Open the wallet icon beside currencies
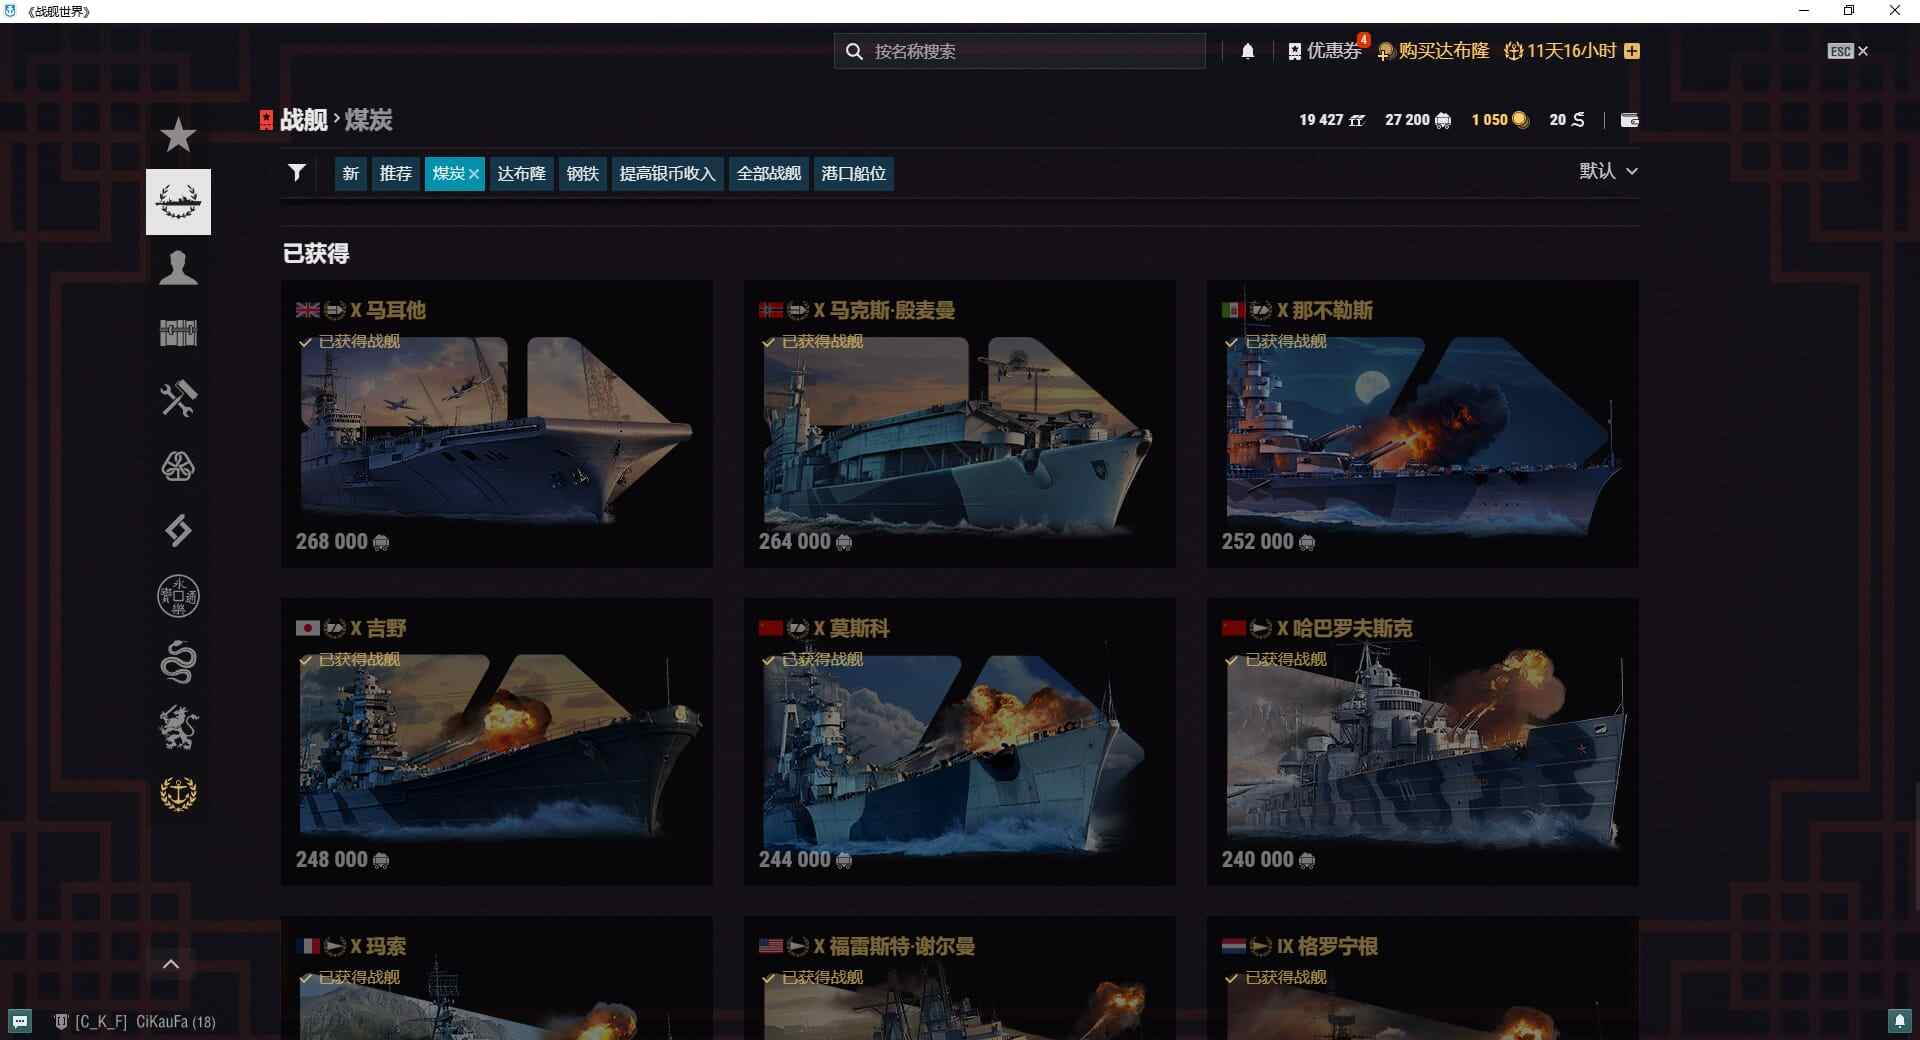This screenshot has height=1040, width=1920. pyautogui.click(x=1629, y=120)
